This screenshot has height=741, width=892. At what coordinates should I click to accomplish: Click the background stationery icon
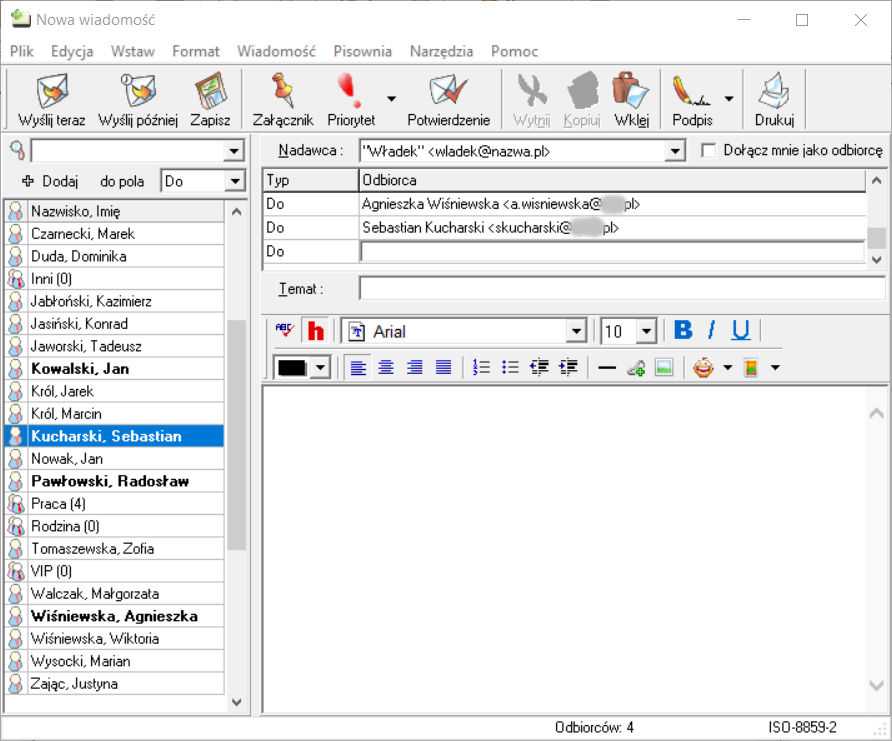point(751,367)
